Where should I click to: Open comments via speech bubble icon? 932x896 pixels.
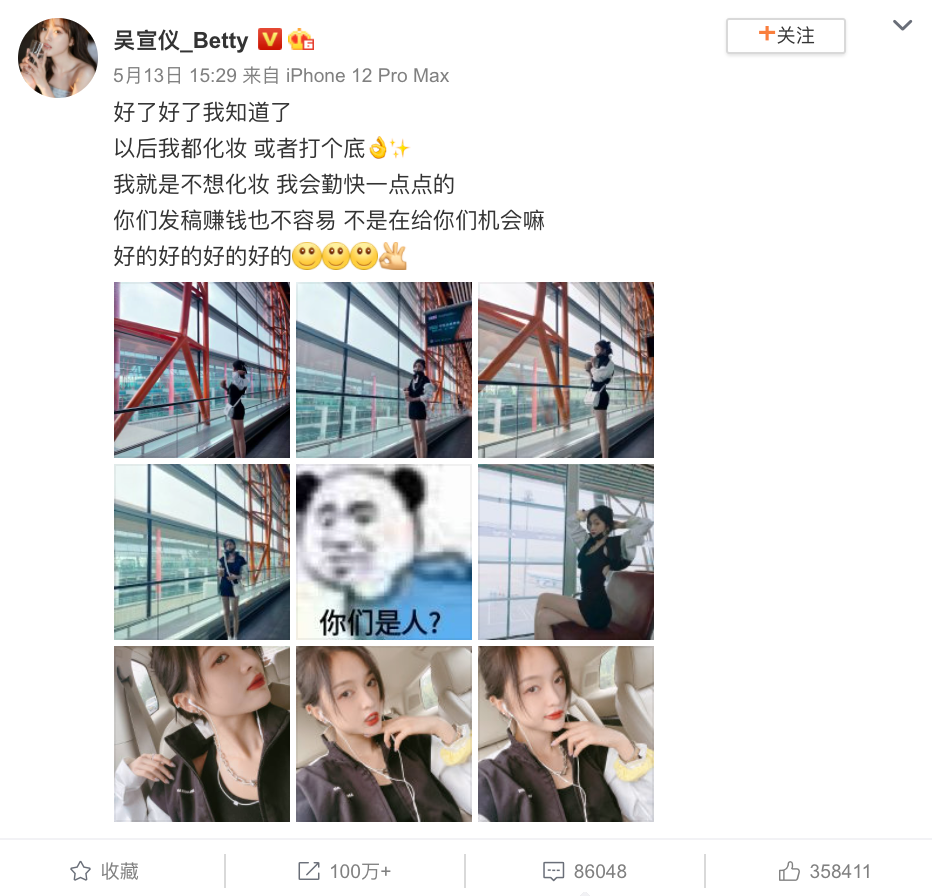(x=553, y=872)
